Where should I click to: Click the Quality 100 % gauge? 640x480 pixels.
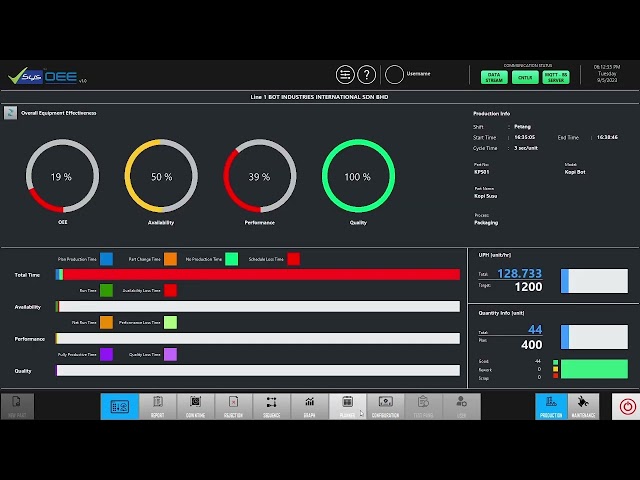(358, 176)
